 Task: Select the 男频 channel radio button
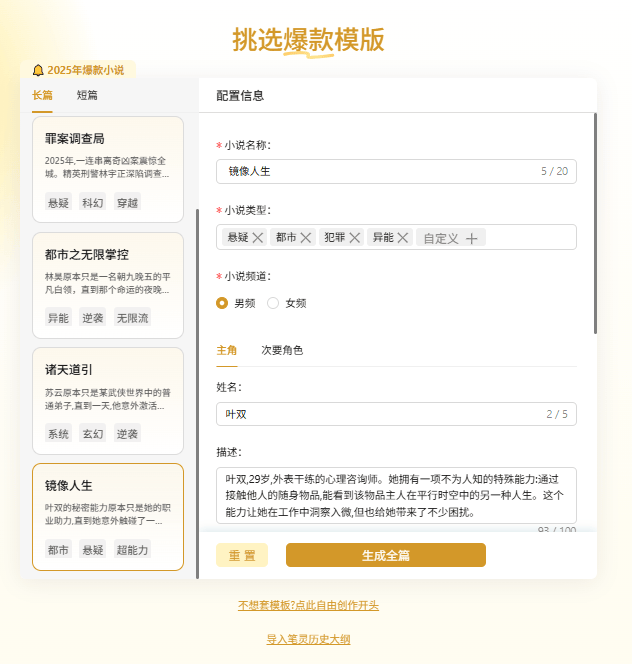pyautogui.click(x=222, y=303)
